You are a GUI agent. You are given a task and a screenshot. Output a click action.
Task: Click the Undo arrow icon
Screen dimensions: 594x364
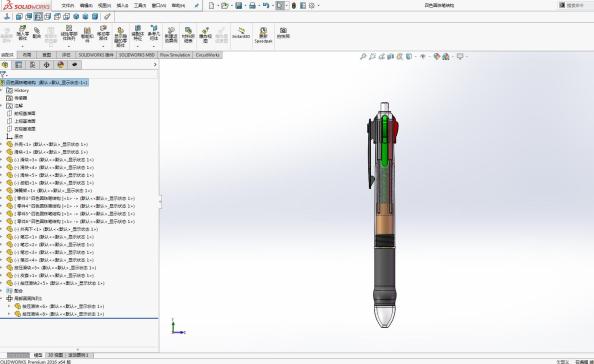(266, 5)
